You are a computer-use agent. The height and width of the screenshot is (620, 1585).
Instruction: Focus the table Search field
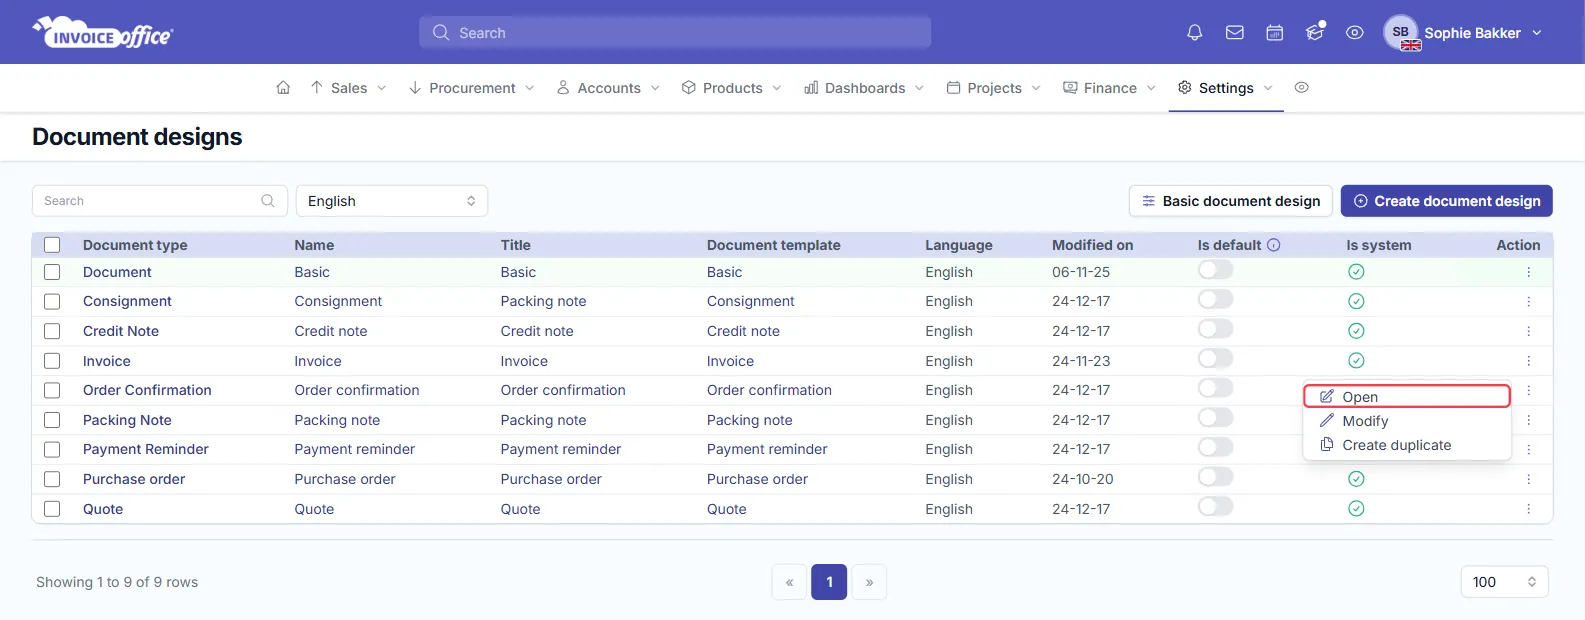pyautogui.click(x=160, y=201)
